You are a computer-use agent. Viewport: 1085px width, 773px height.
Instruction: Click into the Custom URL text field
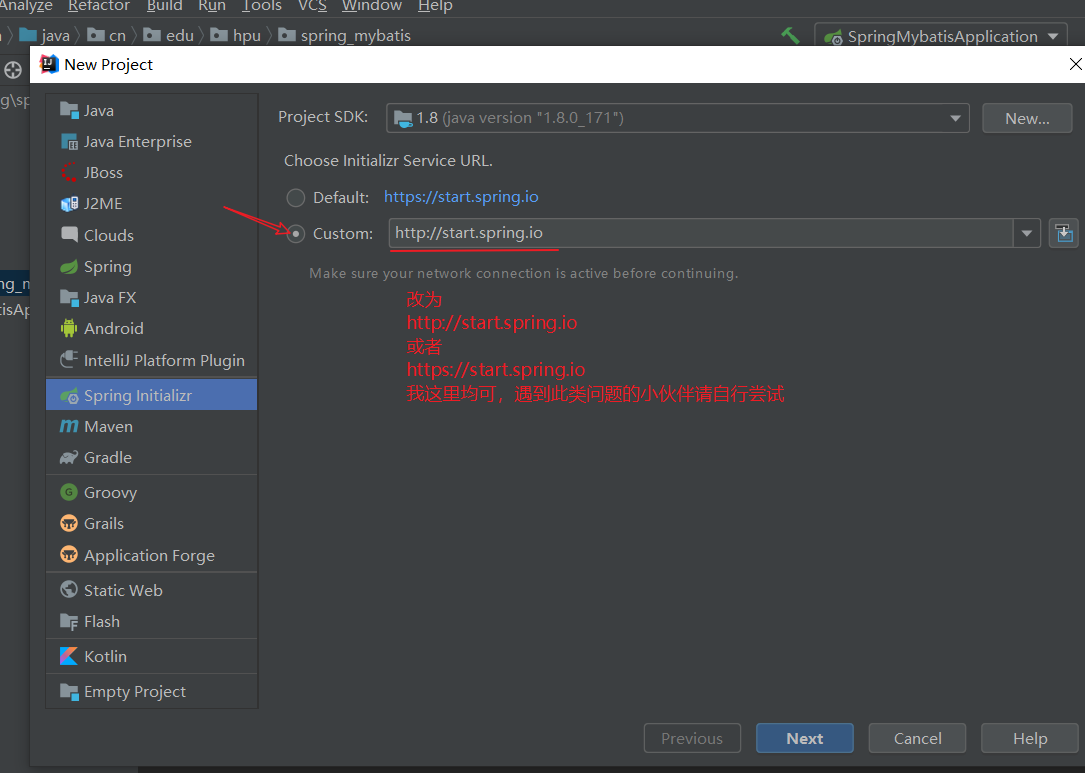701,233
